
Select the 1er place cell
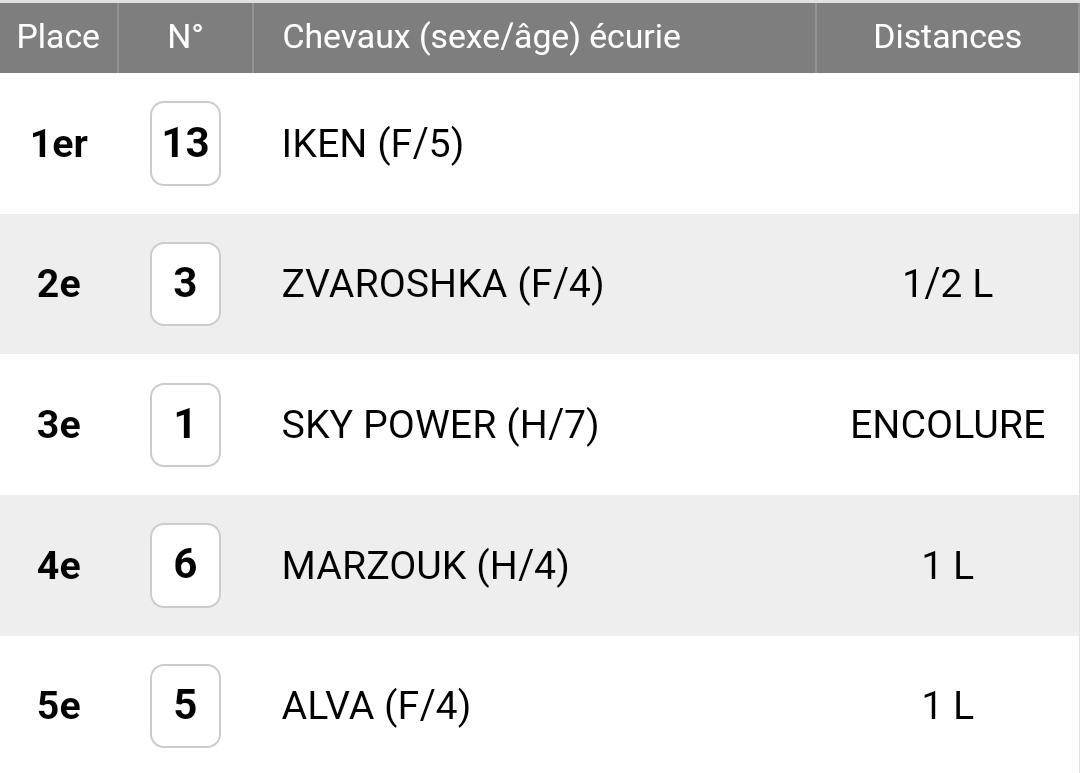[59, 144]
